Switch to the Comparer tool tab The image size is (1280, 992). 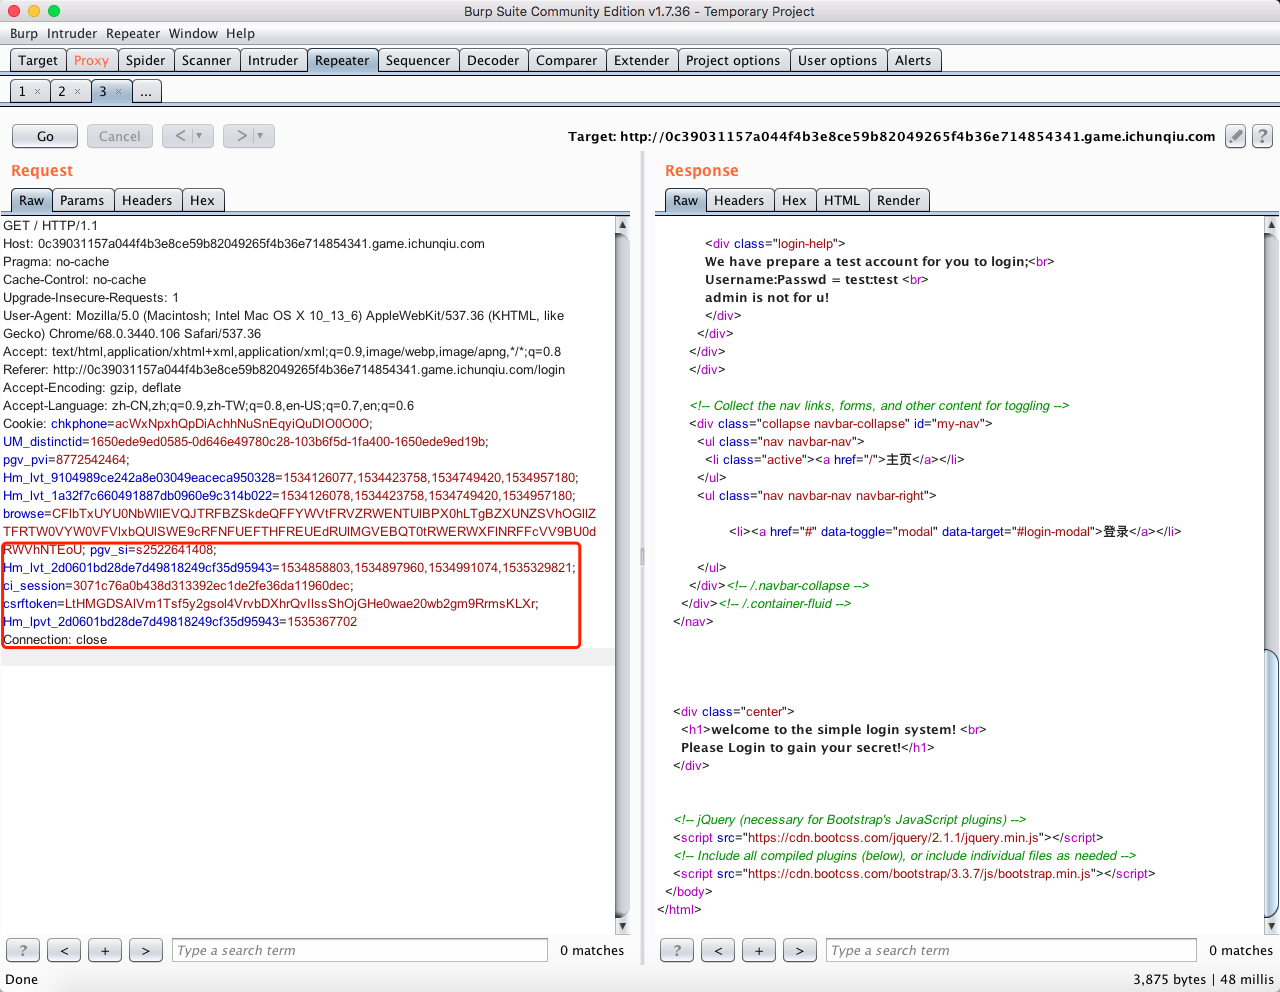tap(566, 60)
